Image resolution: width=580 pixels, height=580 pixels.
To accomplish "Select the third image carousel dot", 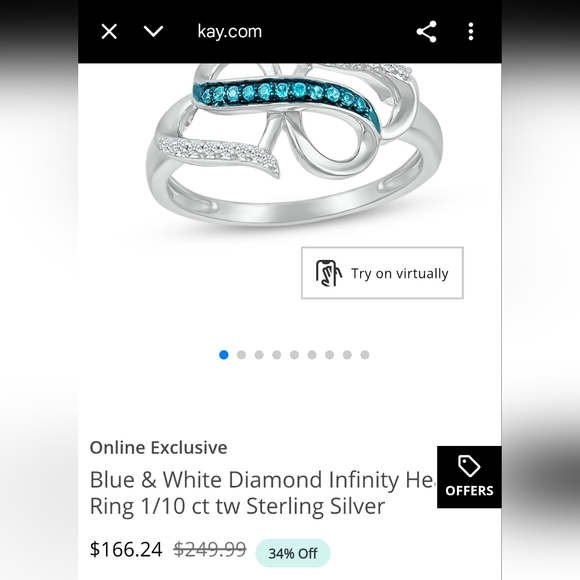I will pyautogui.click(x=259, y=355).
